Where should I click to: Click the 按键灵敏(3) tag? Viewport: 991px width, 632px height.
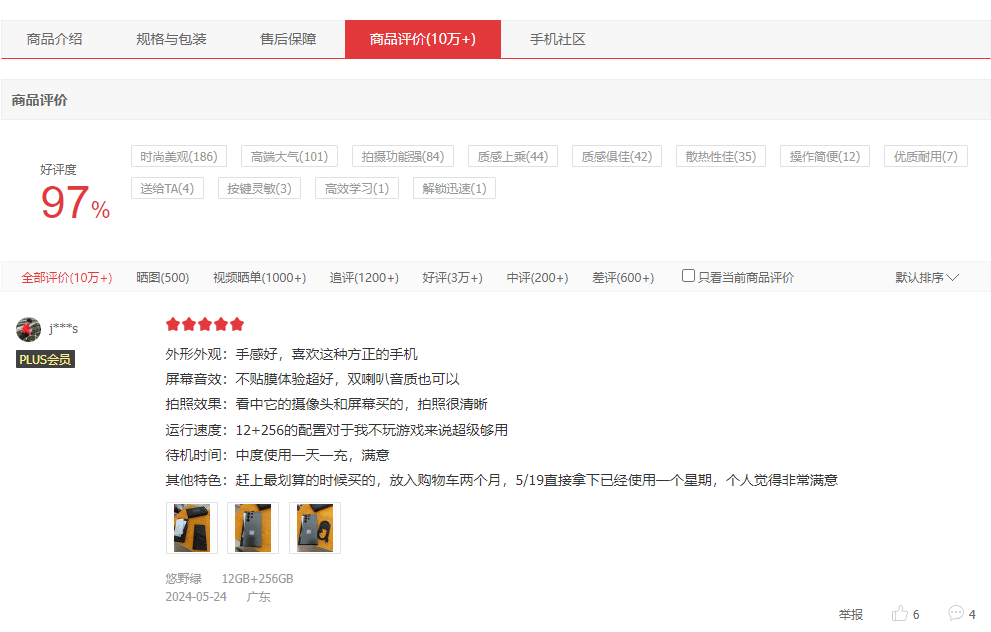(x=259, y=188)
